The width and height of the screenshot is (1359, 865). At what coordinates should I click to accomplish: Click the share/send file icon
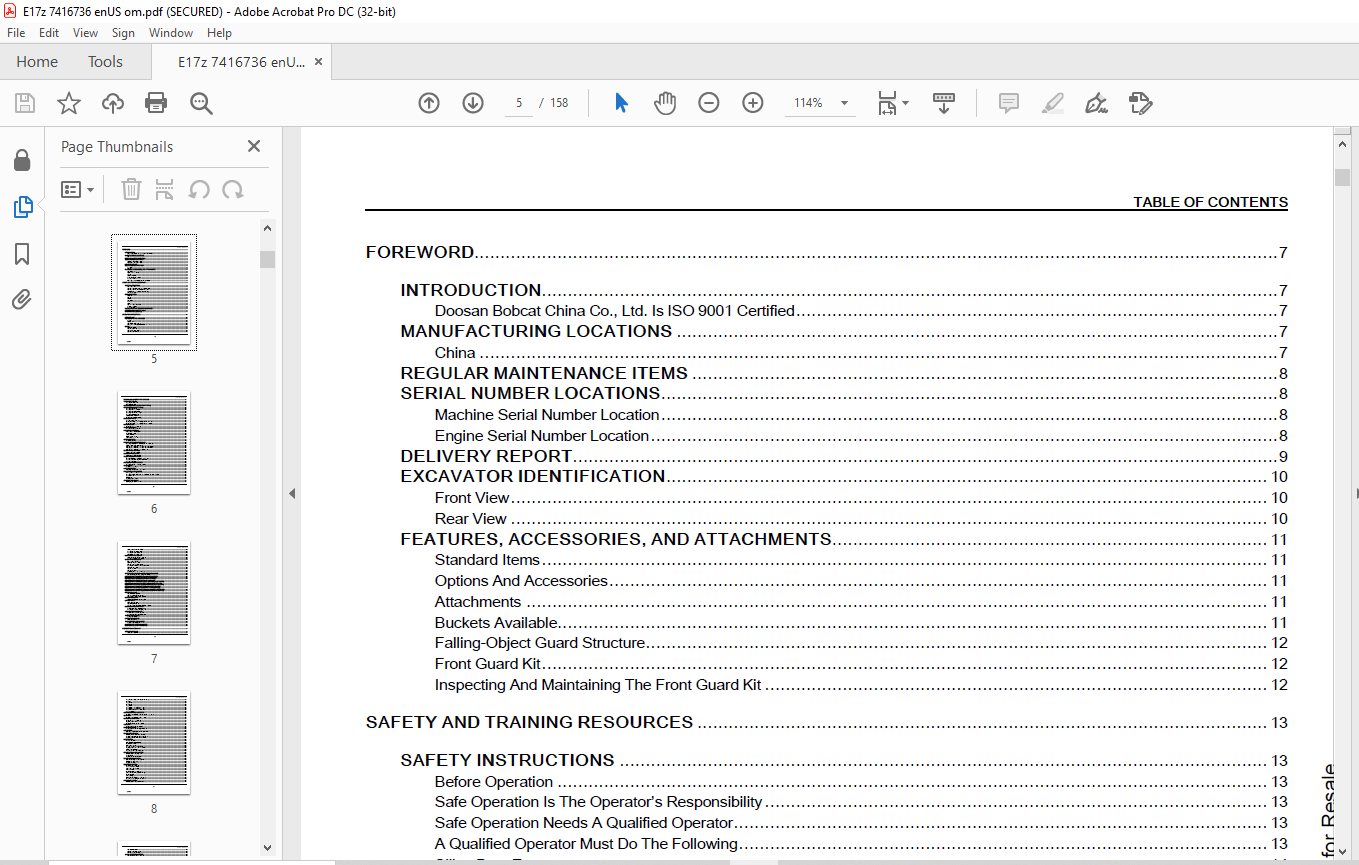[x=1140, y=103]
